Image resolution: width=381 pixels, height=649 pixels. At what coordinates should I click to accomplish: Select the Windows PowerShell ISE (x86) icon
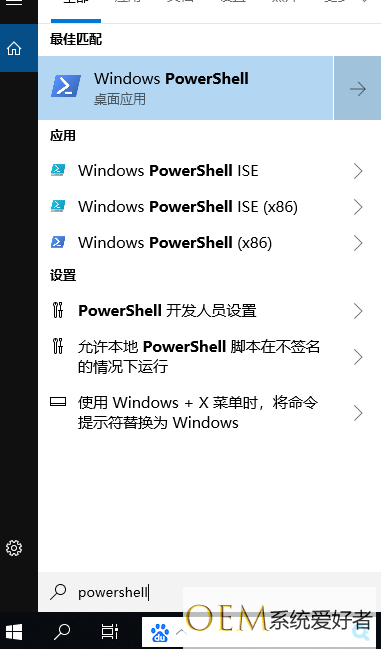tap(58, 206)
